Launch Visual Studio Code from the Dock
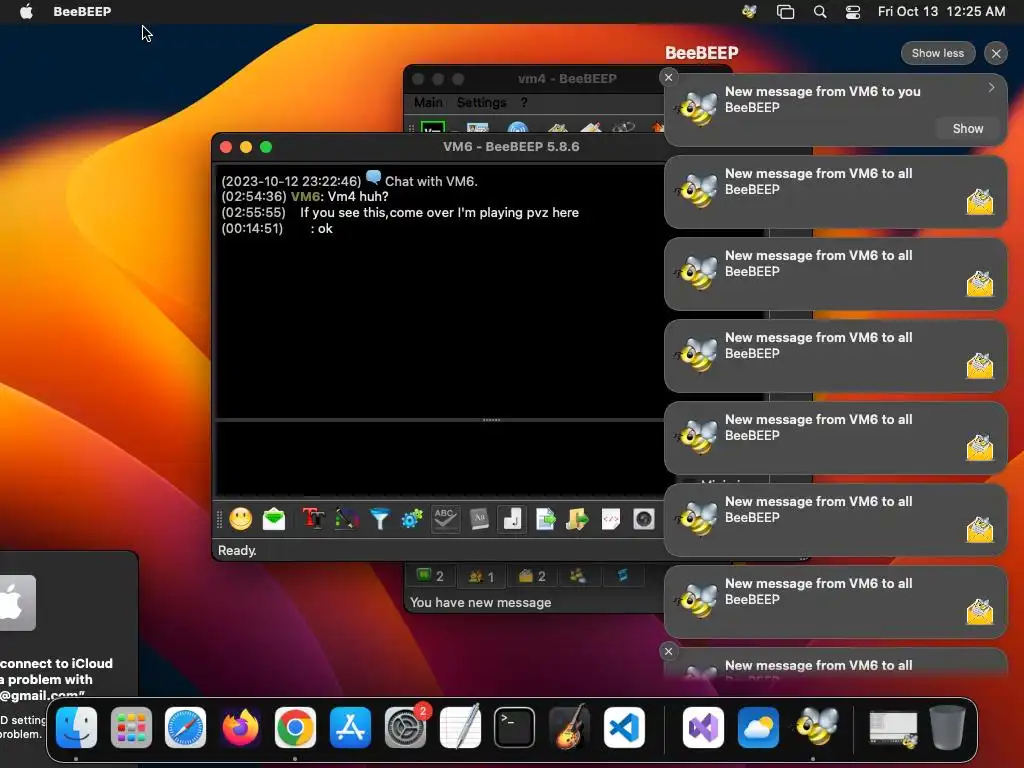Screen dimensions: 1024x768 (x=624, y=727)
